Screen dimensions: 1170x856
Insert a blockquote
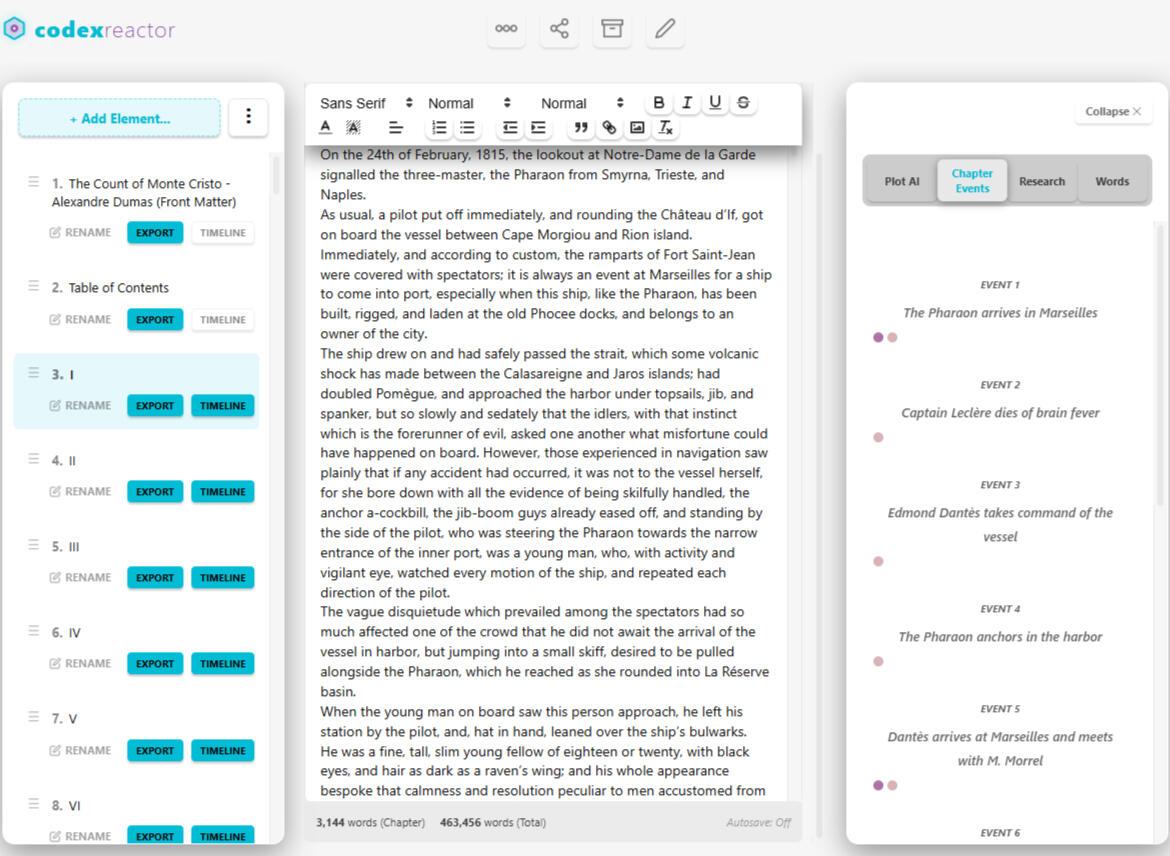click(x=581, y=128)
